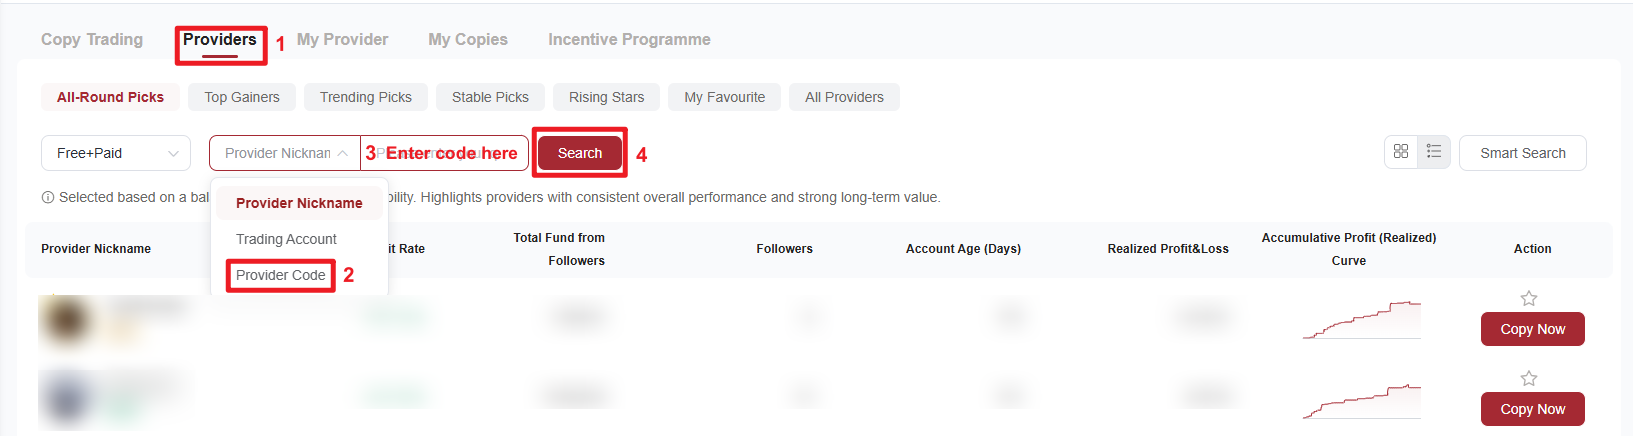Open second provider's profit curve chart

(1361, 400)
